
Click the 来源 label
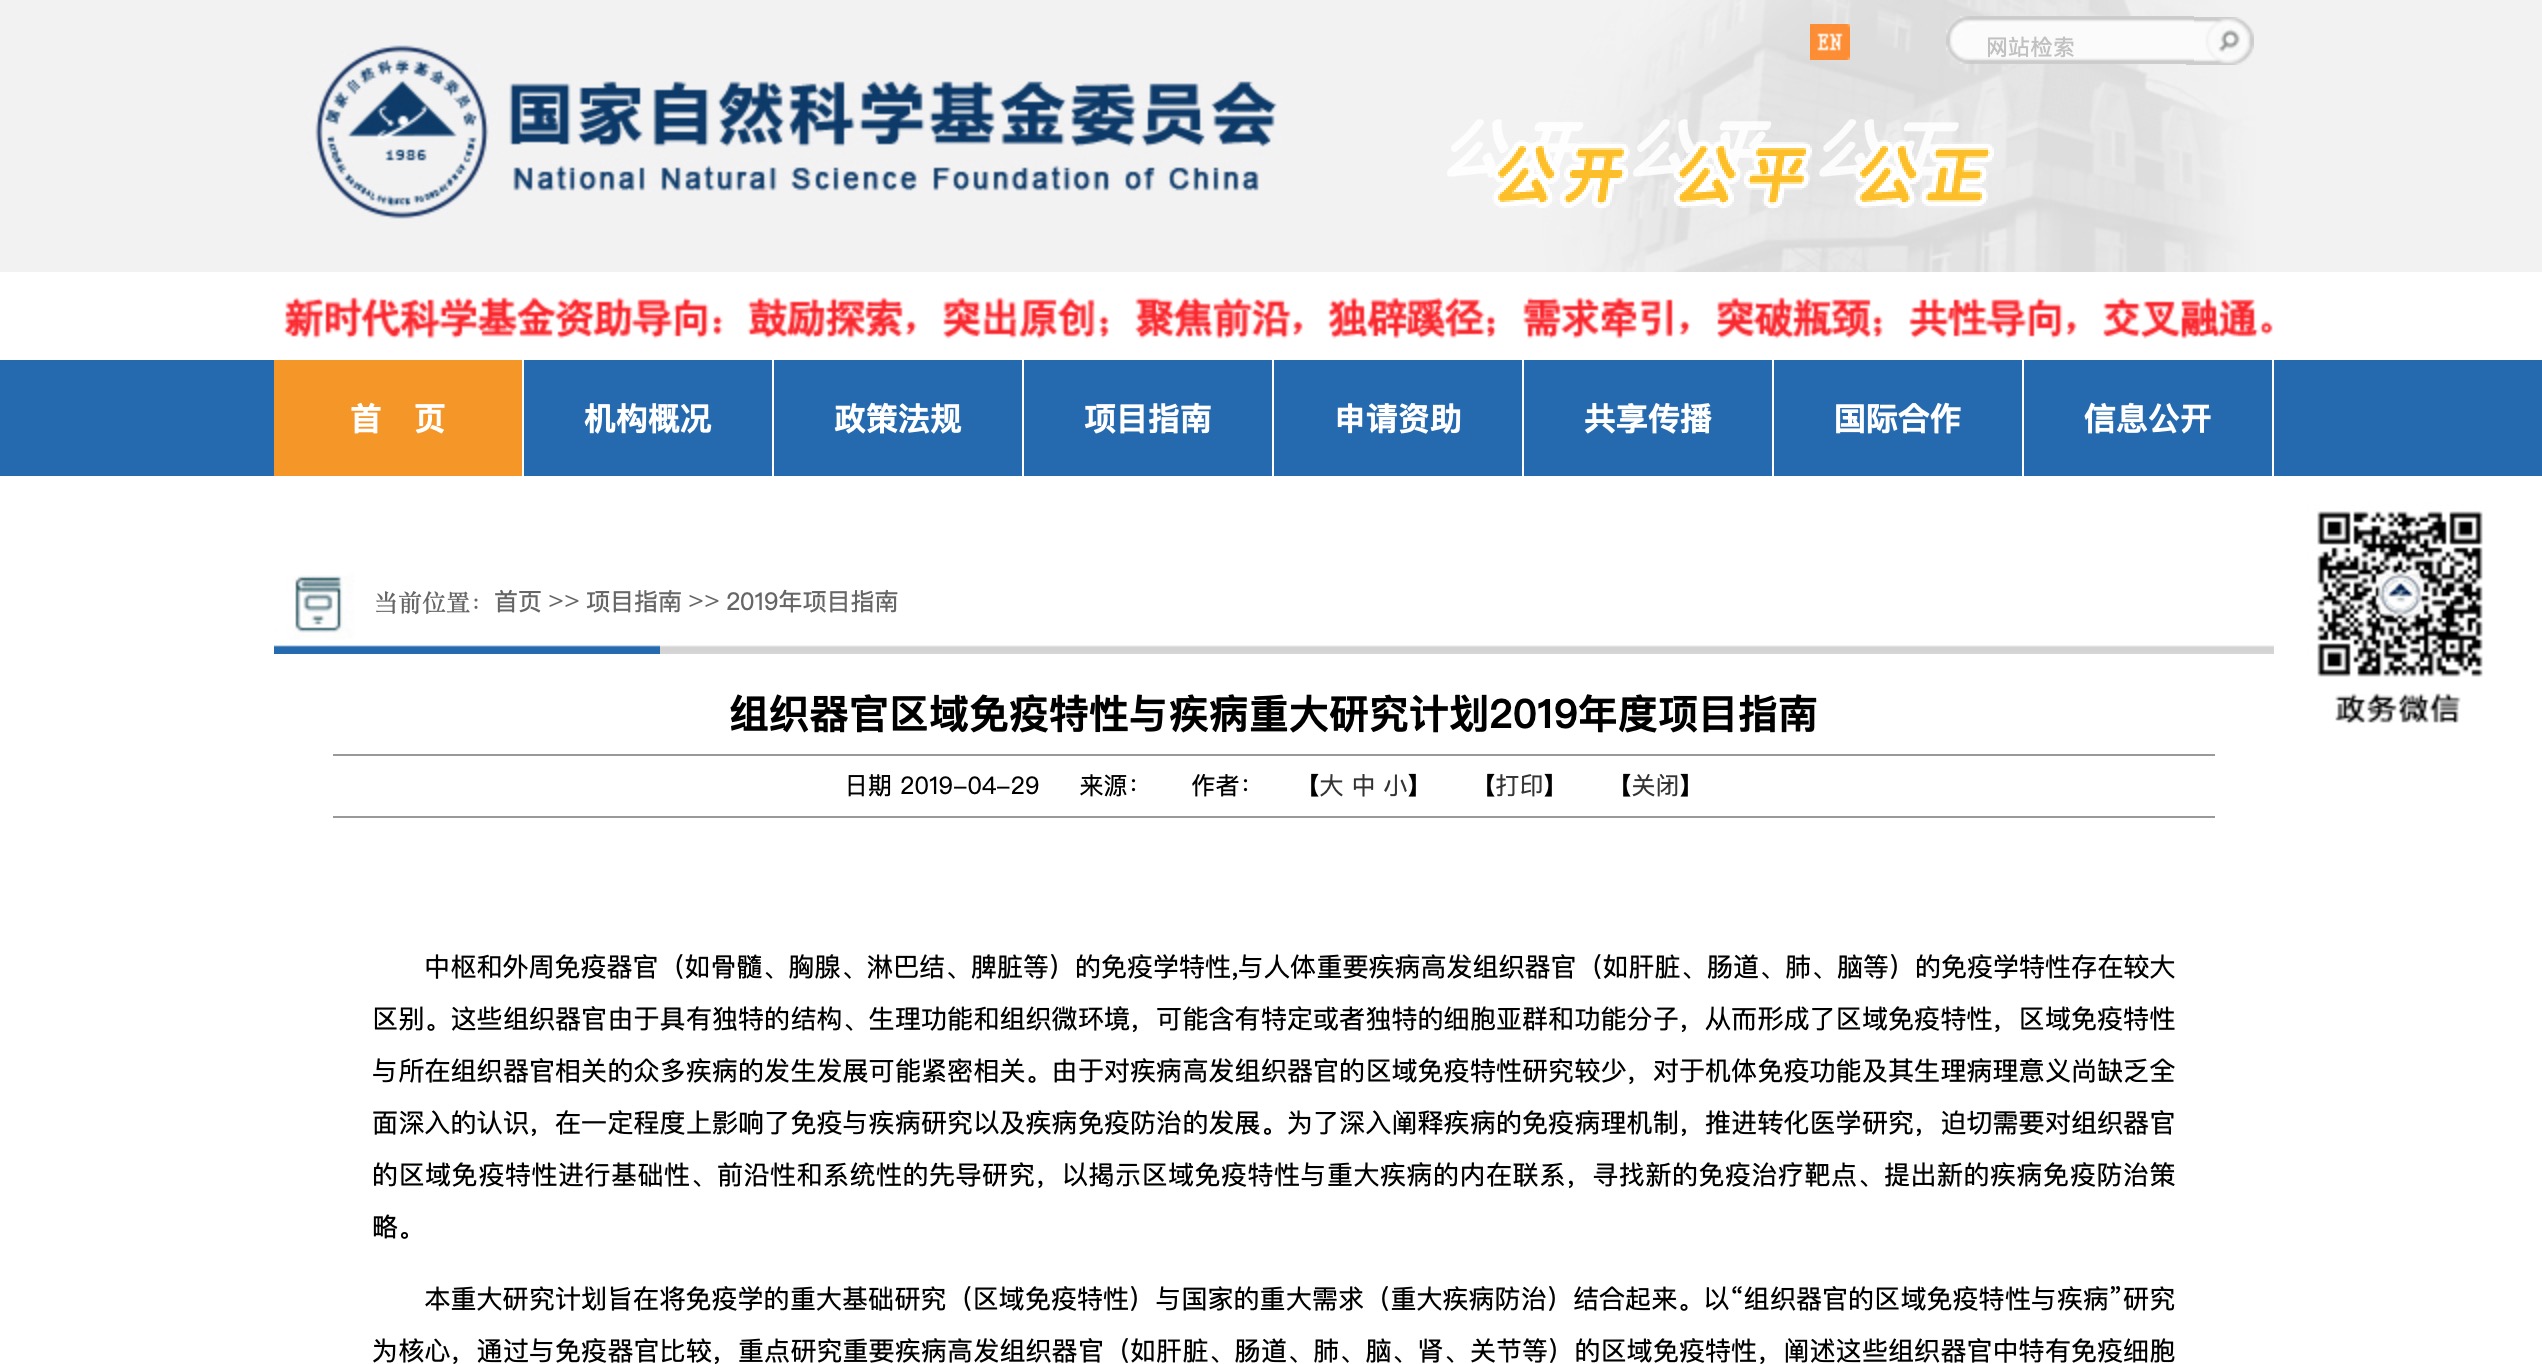[1108, 786]
